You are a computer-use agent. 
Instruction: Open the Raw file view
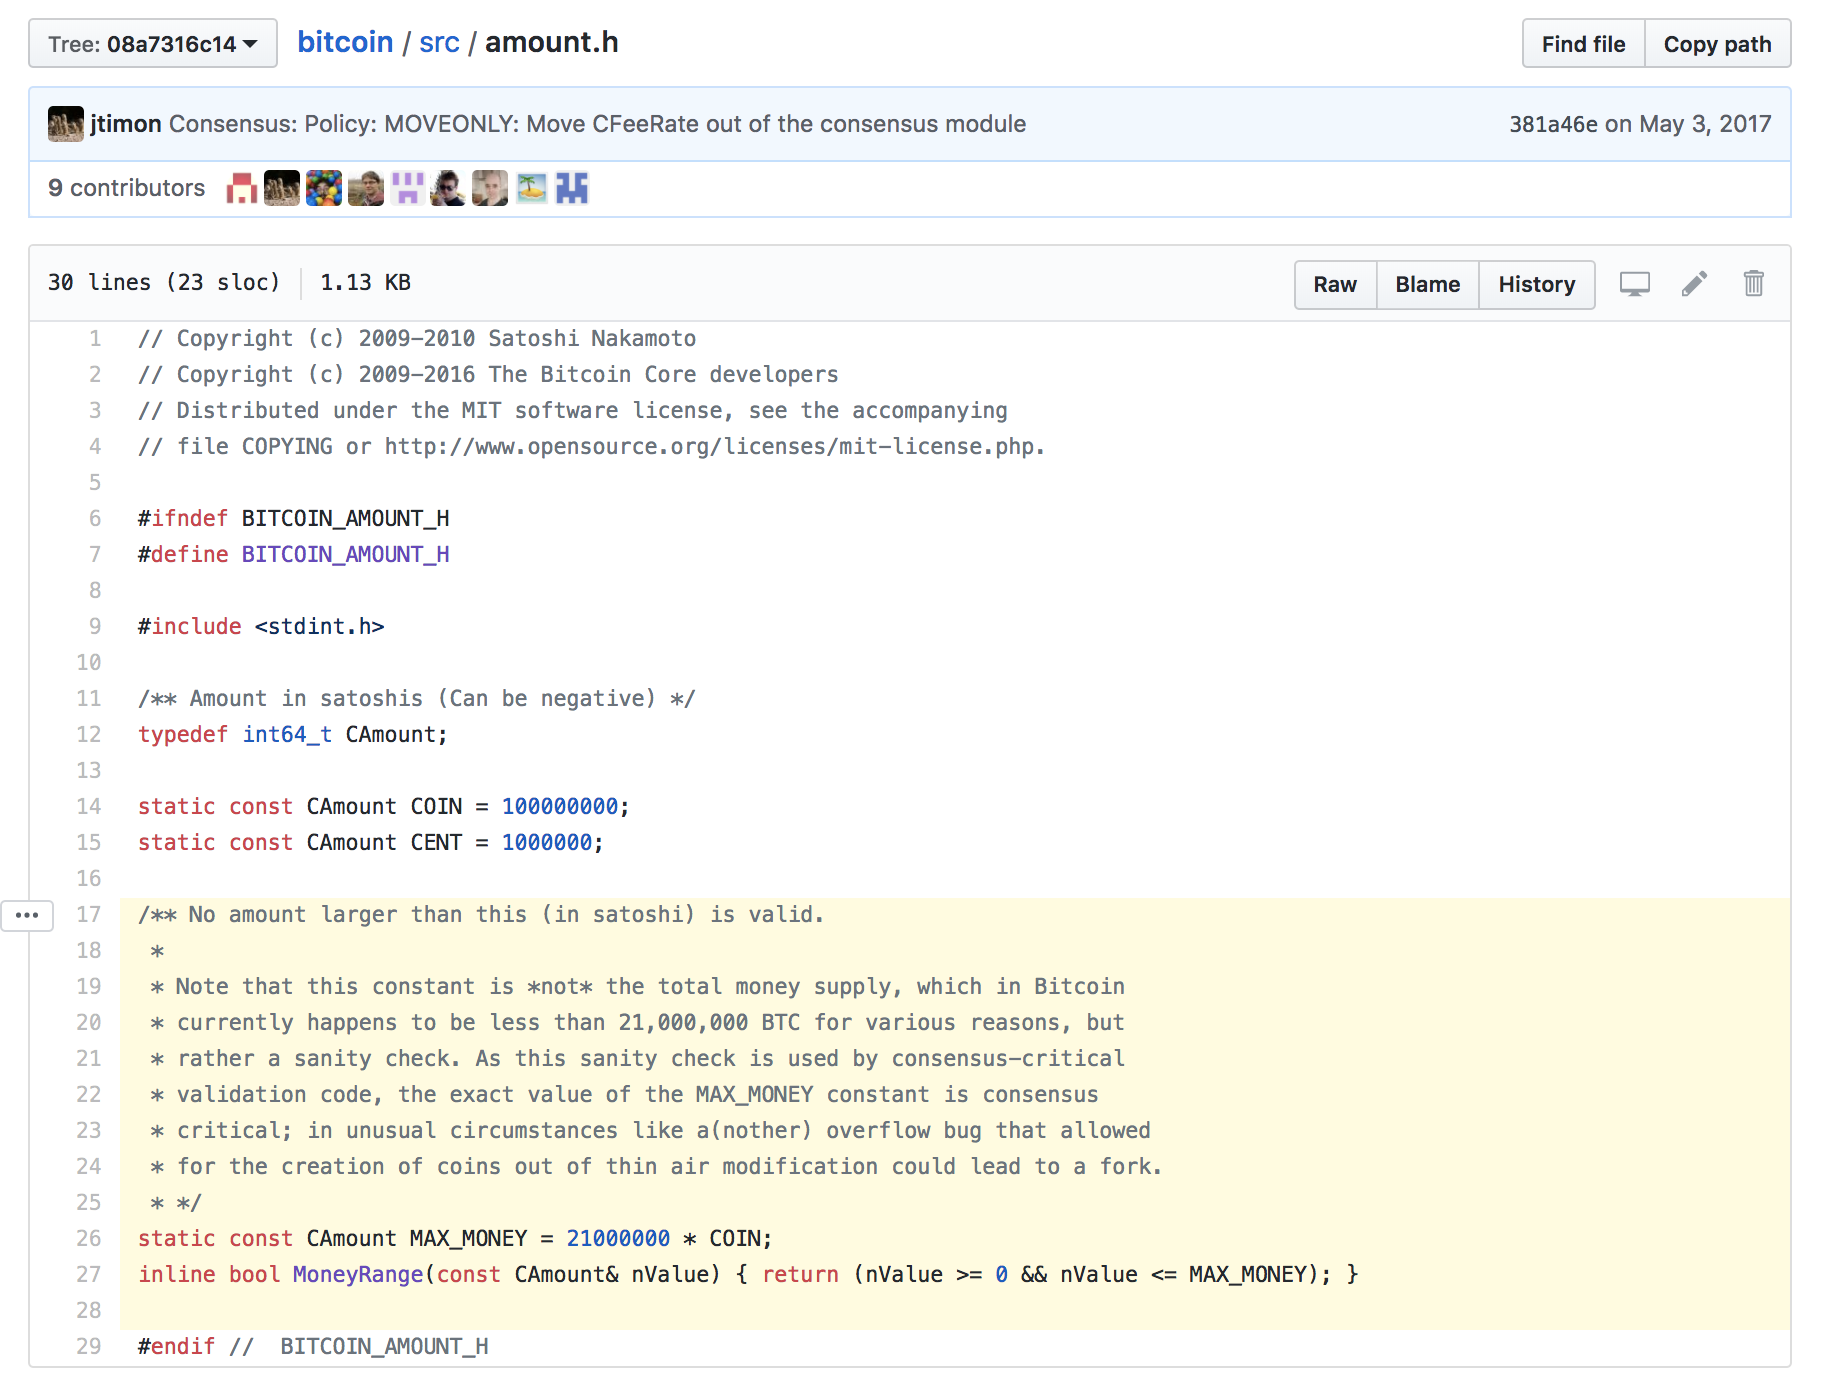coord(1335,285)
